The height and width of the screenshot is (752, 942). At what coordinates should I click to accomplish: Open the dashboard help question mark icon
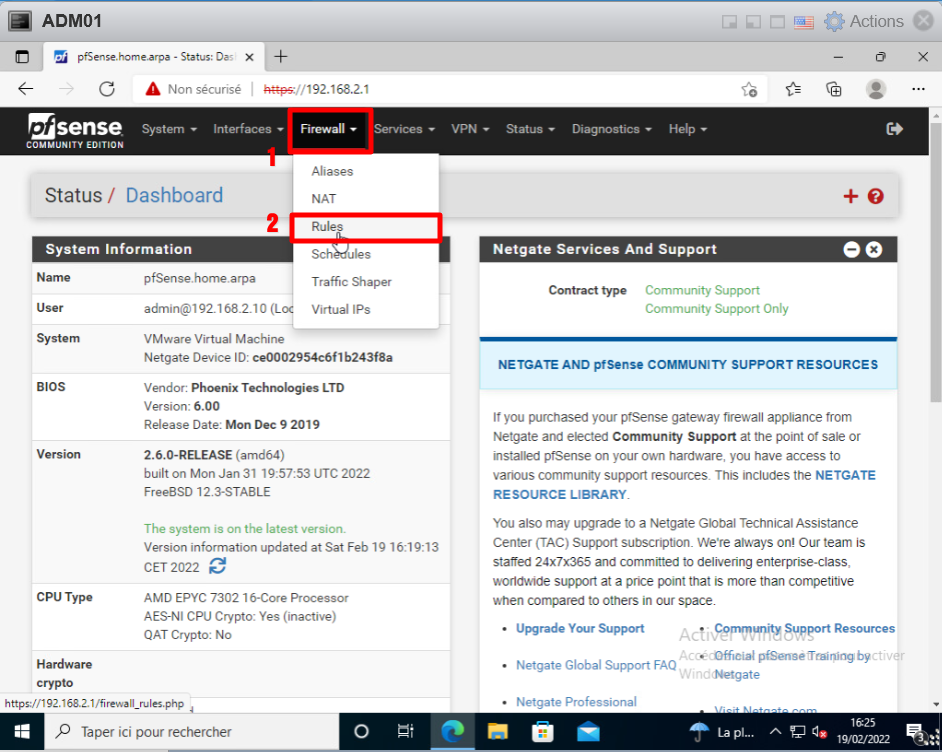pyautogui.click(x=876, y=196)
